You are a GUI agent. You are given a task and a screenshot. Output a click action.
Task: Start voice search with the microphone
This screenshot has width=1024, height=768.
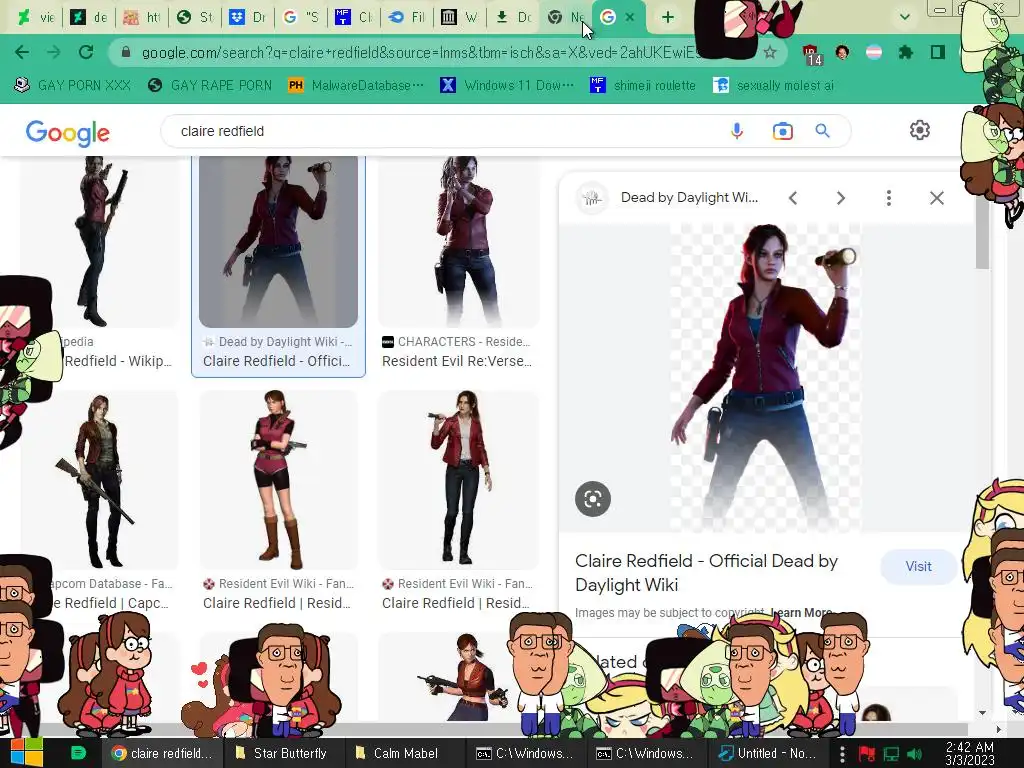click(737, 131)
